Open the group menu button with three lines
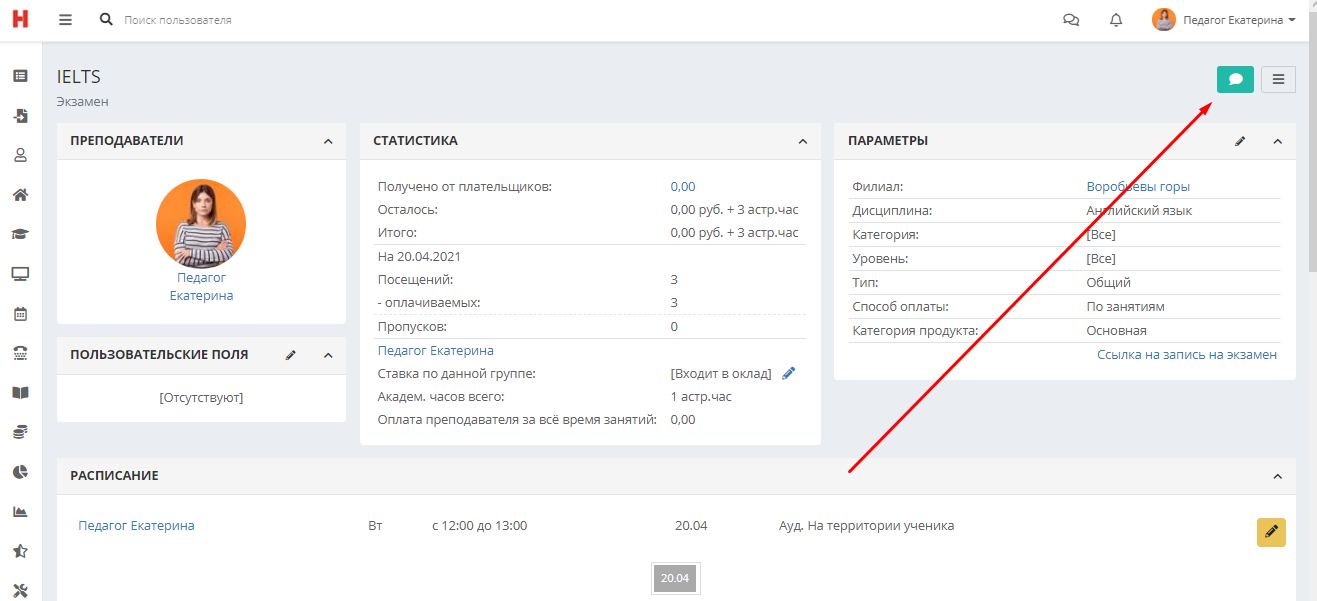Viewport: 1317px width, 601px height. click(1278, 79)
